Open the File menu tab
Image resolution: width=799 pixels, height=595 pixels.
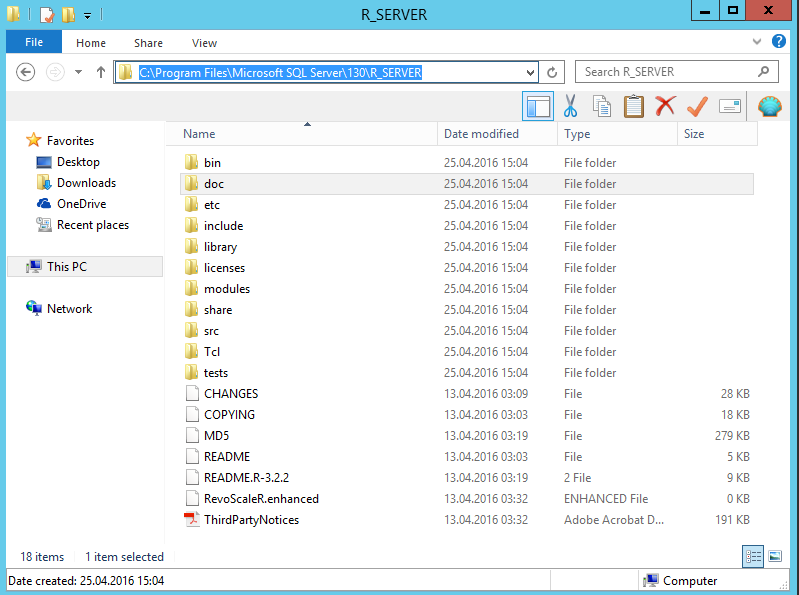coord(34,42)
